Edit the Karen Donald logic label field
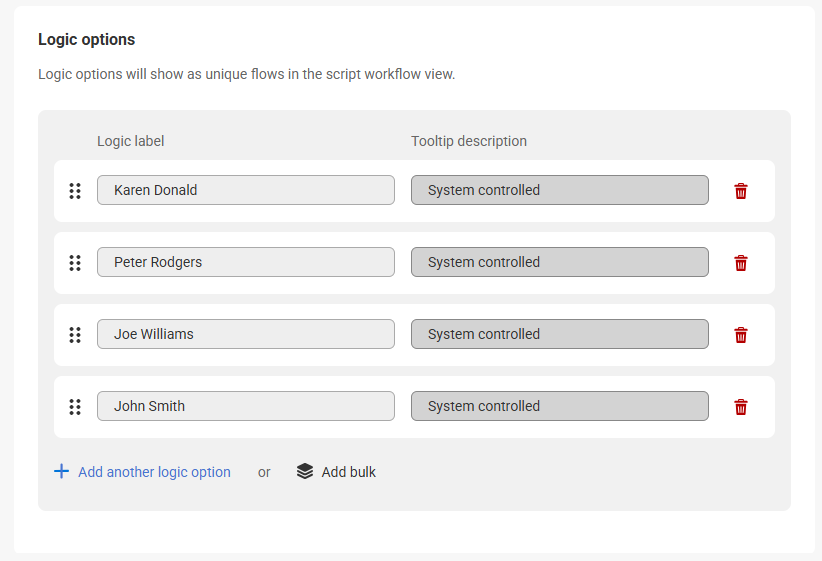 click(x=245, y=190)
